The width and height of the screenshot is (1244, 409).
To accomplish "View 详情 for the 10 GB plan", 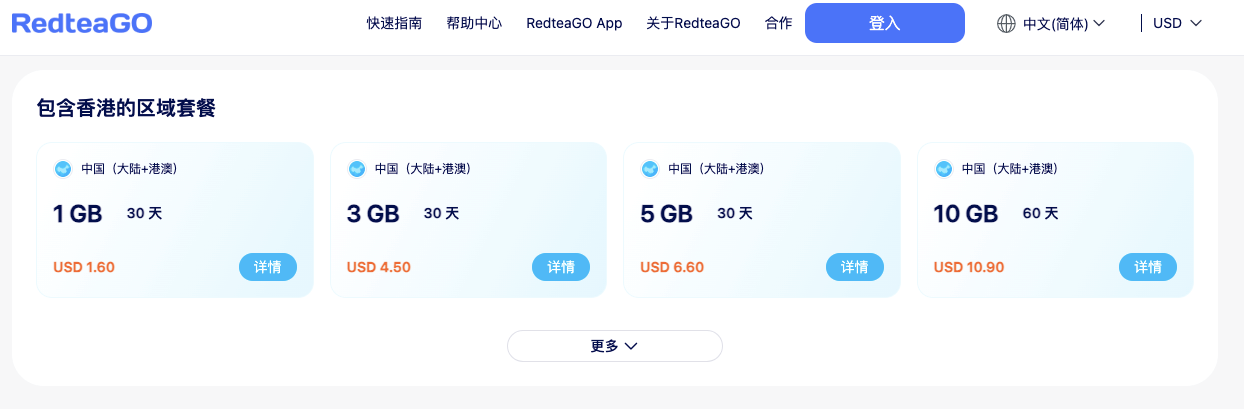I will [1148, 267].
